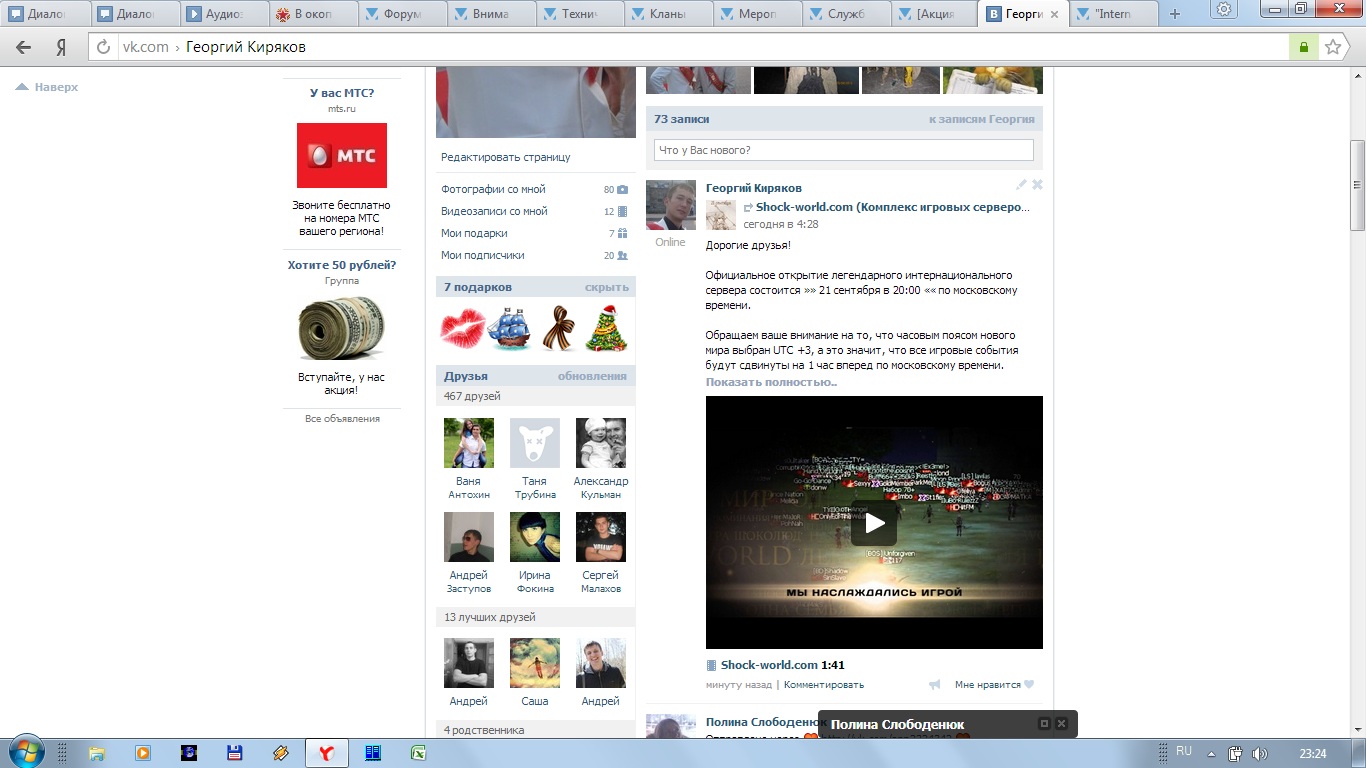Screen dimensions: 1366x768
Task: Open friend Таня Трубина's avatar
Action: coord(535,443)
